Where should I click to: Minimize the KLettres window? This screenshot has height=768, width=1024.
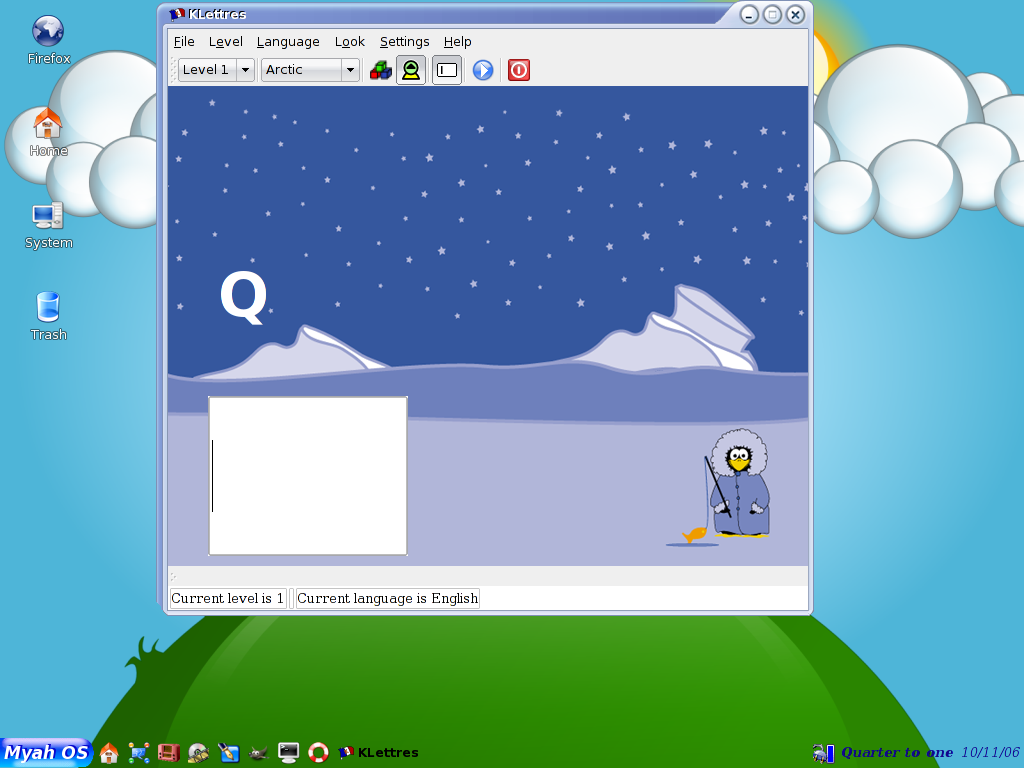(749, 14)
